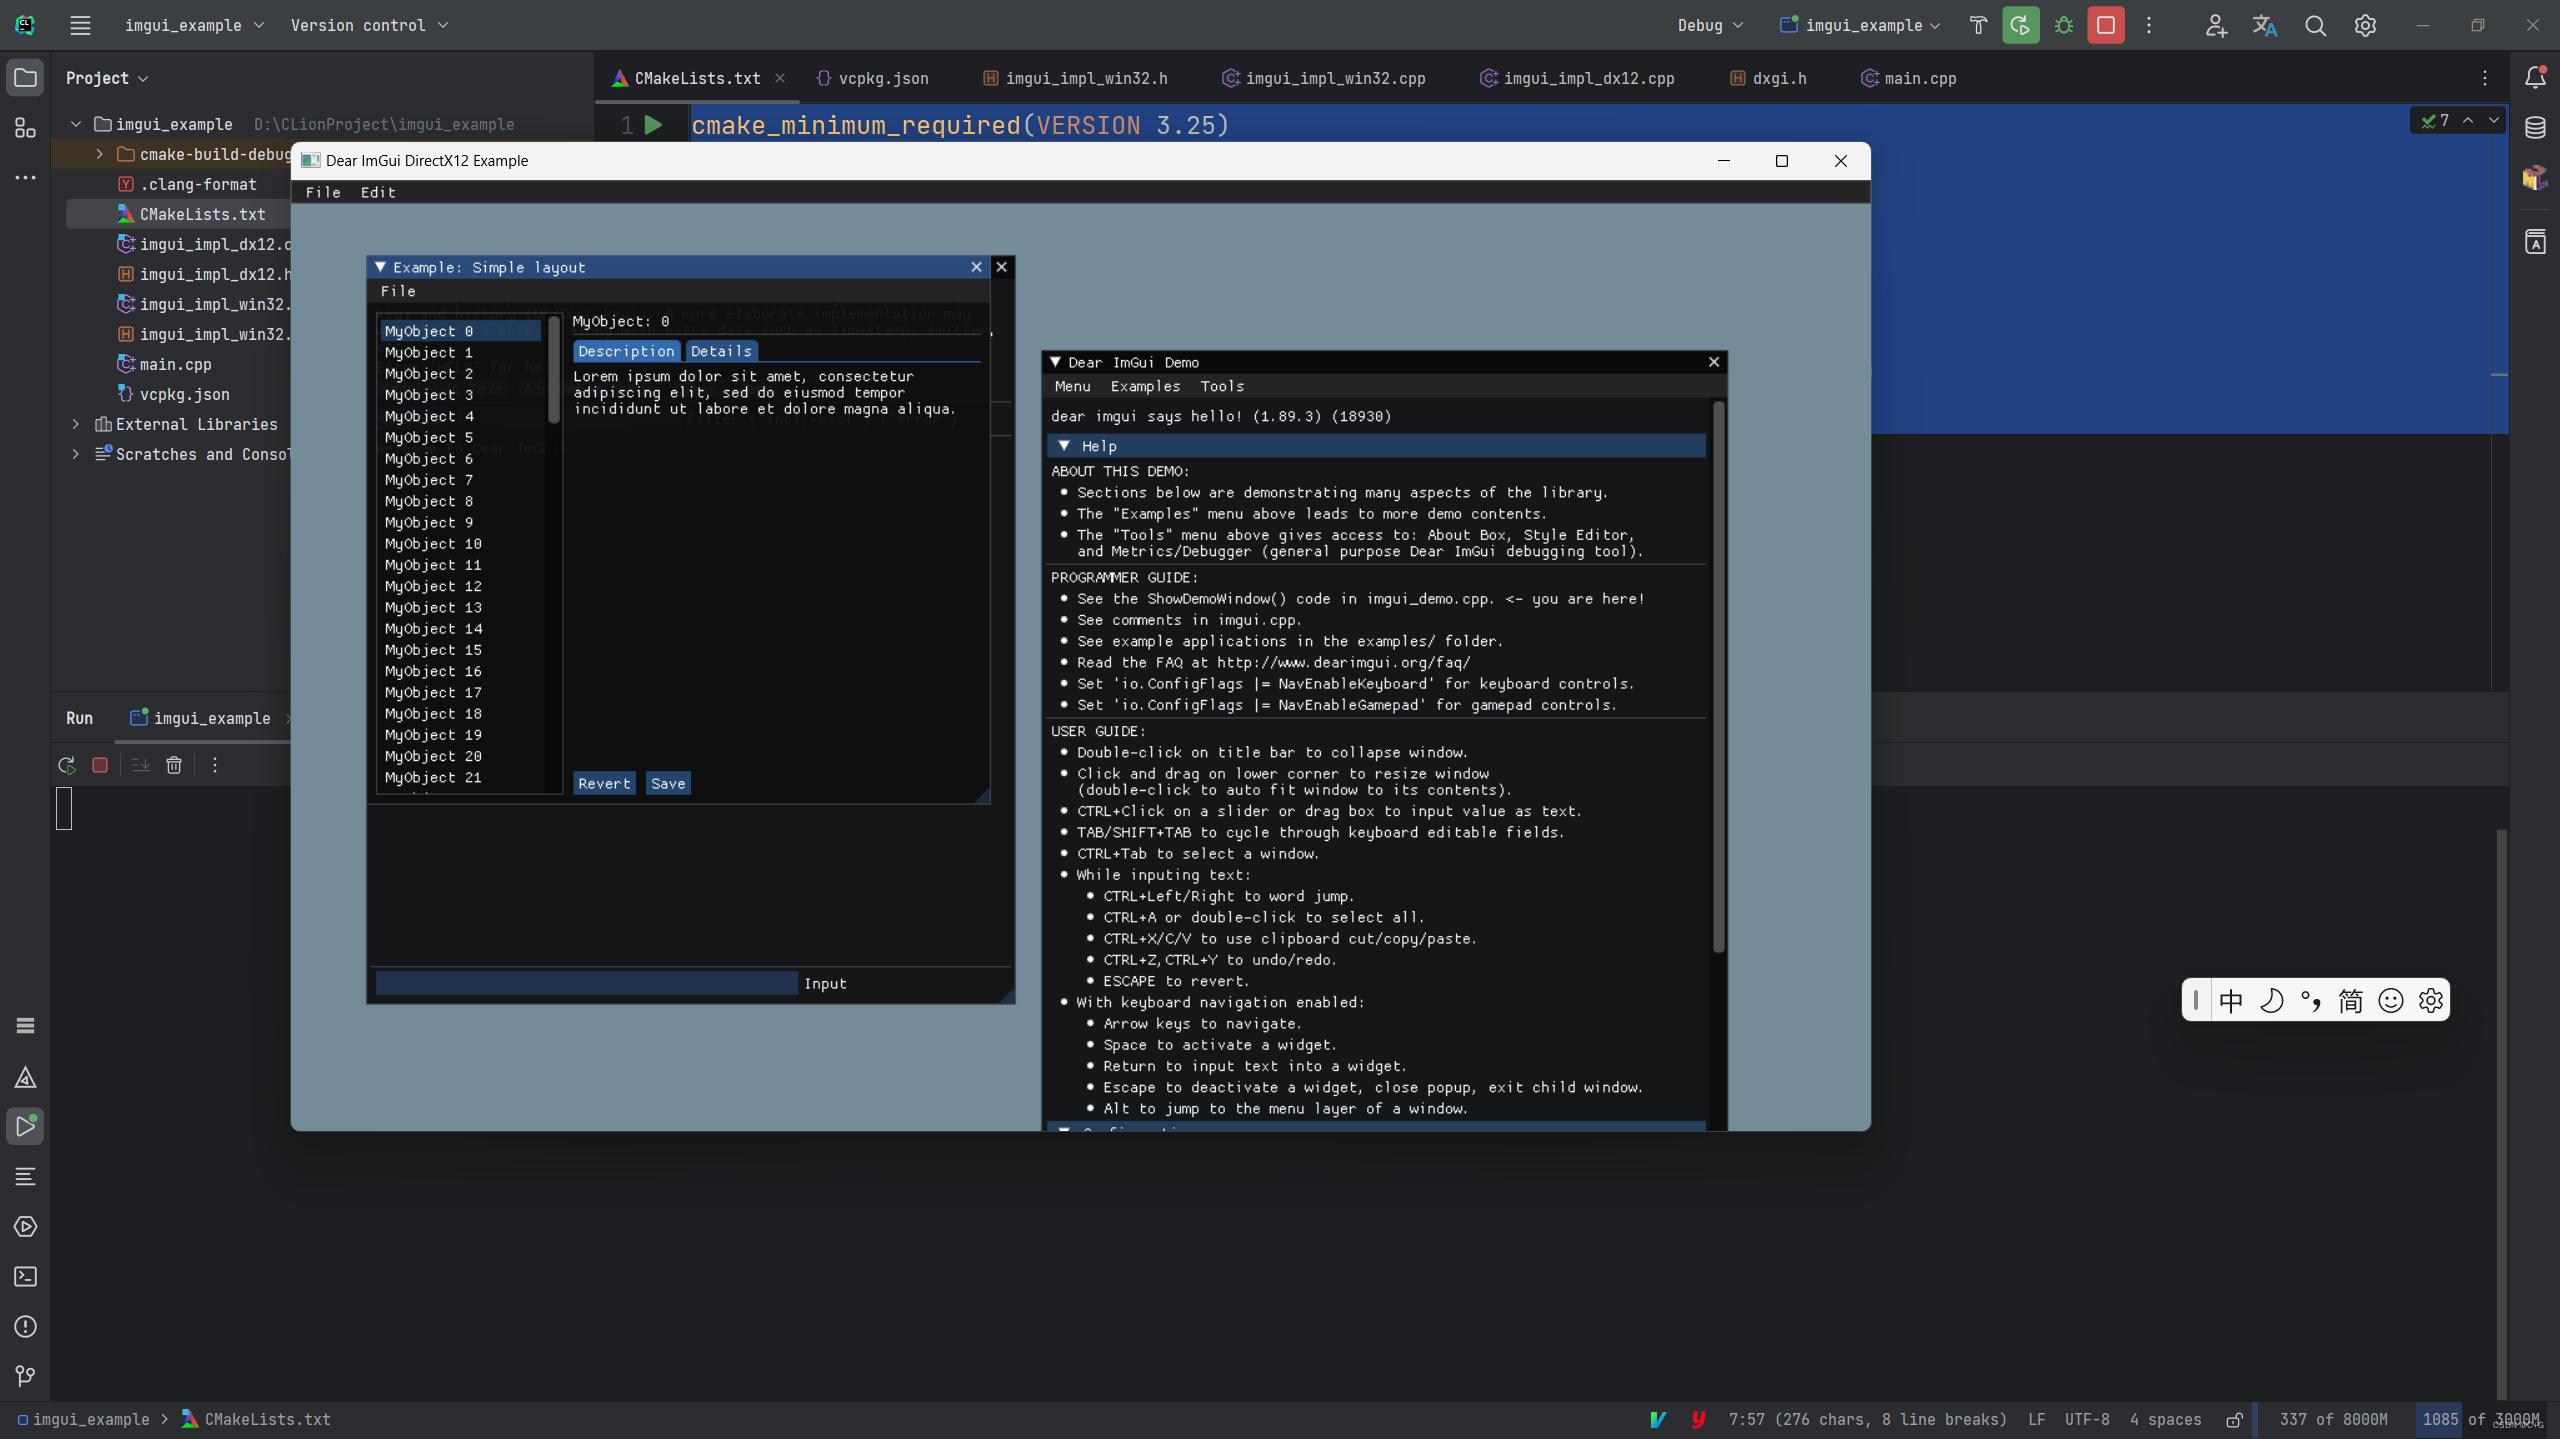Image resolution: width=2560 pixels, height=1439 pixels.
Task: Open the Terminal tool window icon
Action: pos(25,1277)
